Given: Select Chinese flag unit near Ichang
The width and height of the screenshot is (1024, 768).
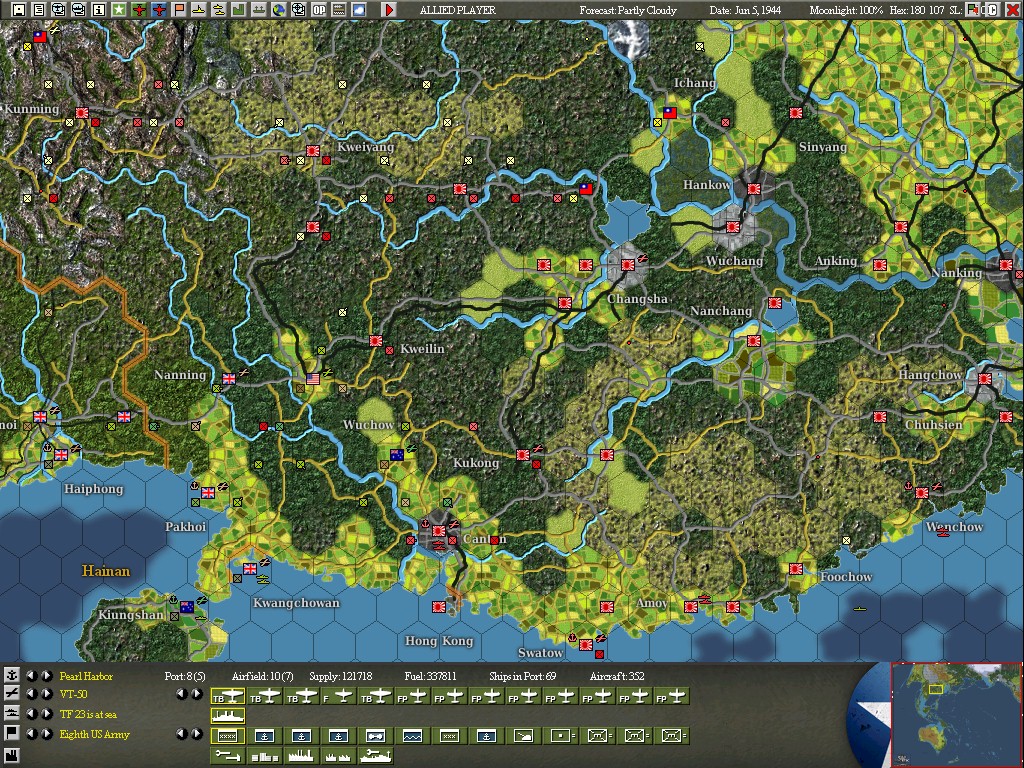Looking at the screenshot, I should 669,112.
